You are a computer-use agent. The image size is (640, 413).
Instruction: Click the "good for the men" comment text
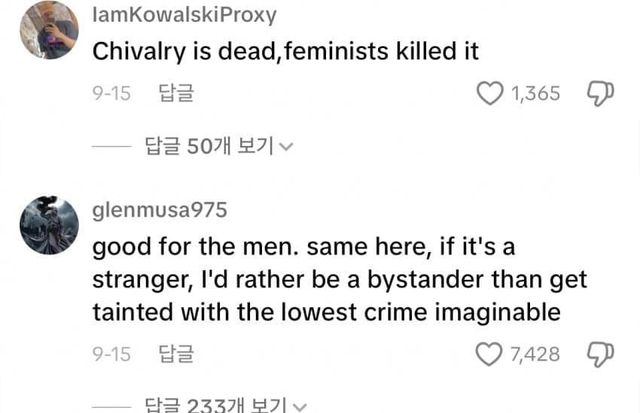pyautogui.click(x=340, y=278)
